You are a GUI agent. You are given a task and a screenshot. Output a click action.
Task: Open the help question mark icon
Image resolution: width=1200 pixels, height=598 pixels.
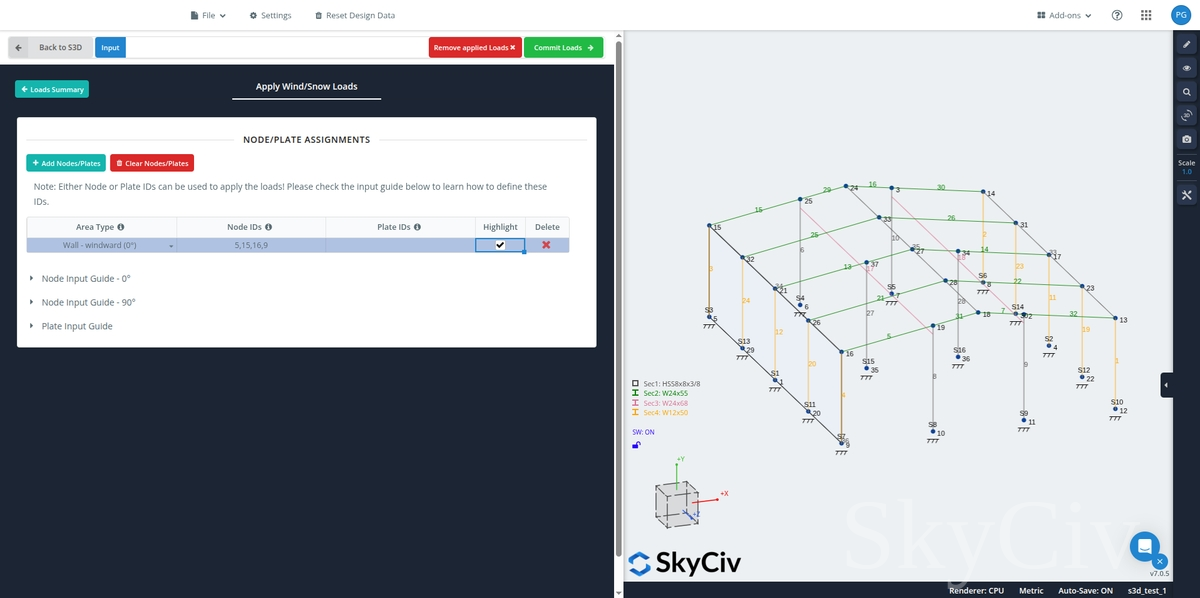coord(1117,16)
